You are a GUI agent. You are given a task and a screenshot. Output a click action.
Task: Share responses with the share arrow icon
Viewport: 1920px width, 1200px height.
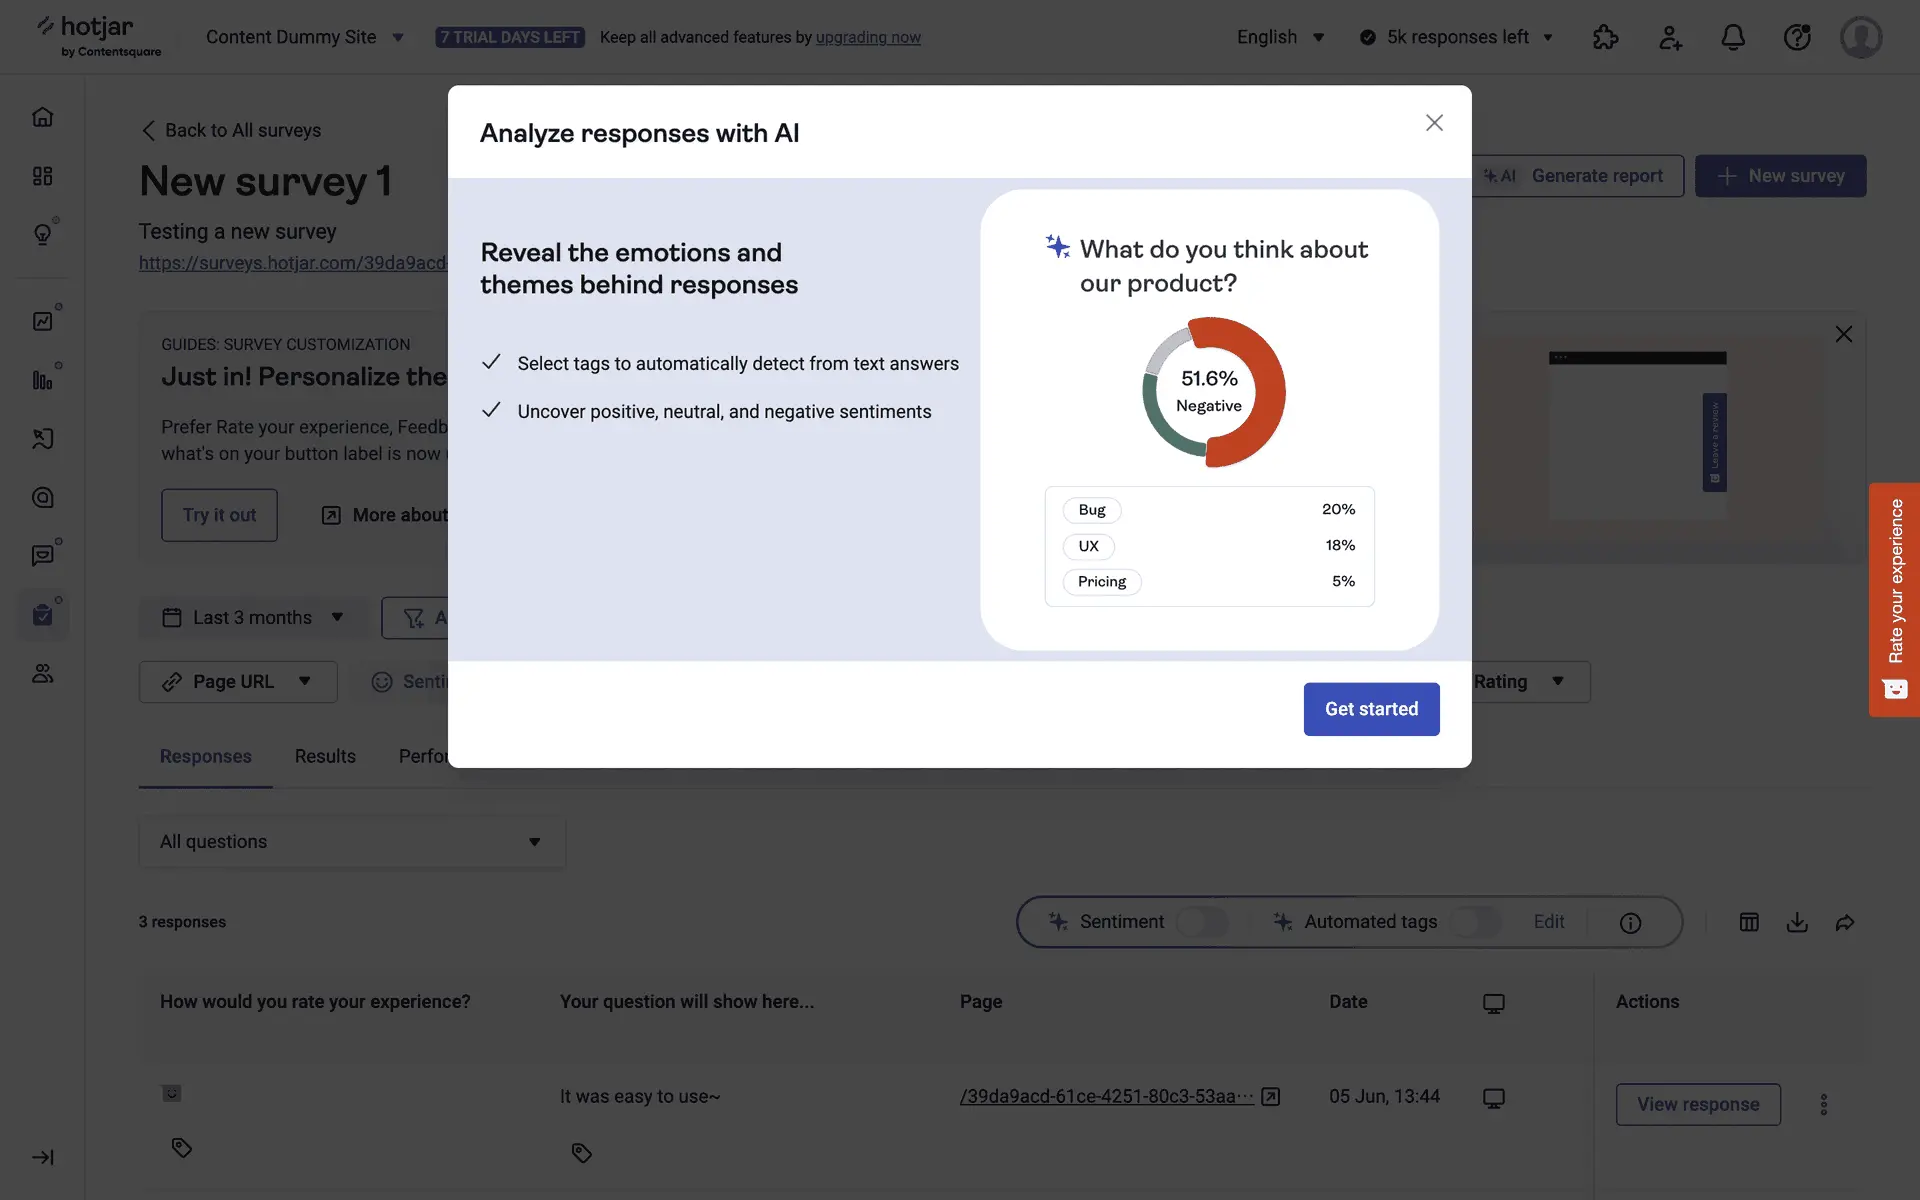pyautogui.click(x=1845, y=922)
